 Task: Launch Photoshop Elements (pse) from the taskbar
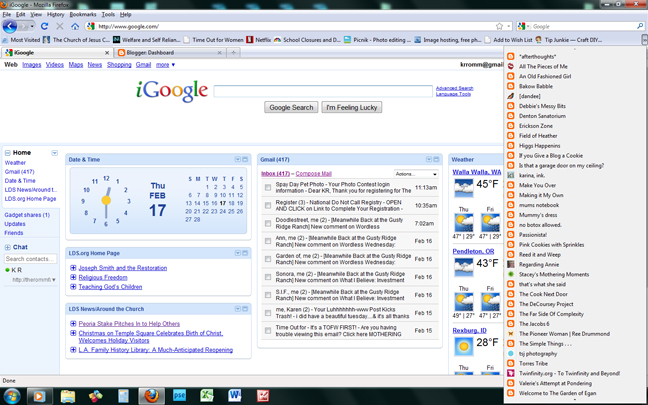(x=179, y=396)
